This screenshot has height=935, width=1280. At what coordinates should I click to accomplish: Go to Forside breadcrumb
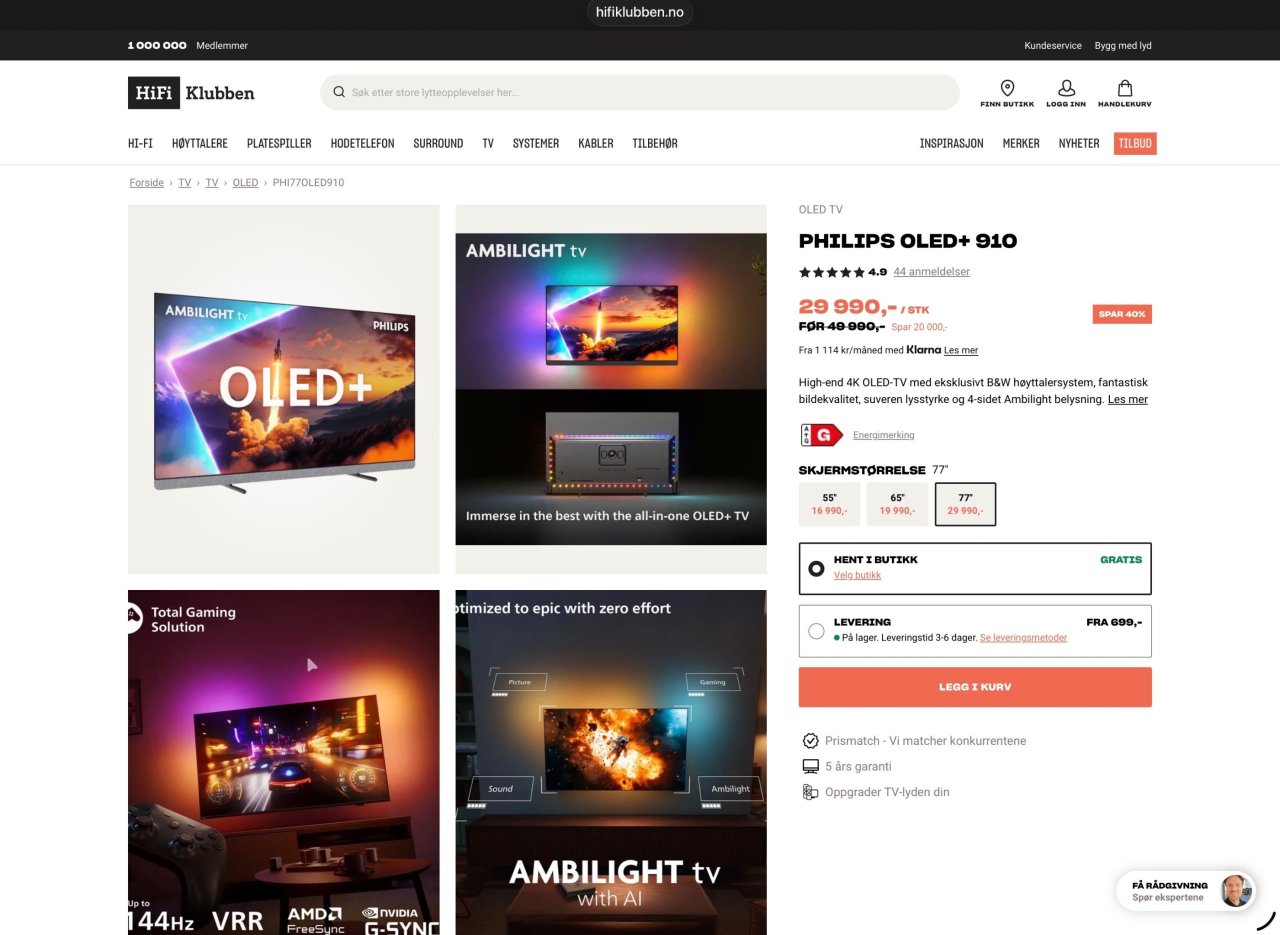pyautogui.click(x=147, y=183)
